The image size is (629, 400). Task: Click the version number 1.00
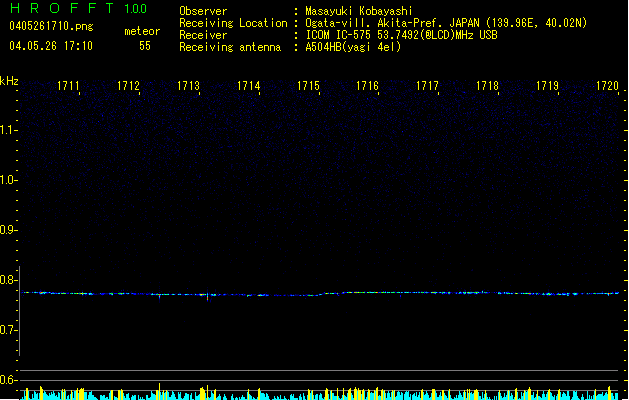pos(136,9)
